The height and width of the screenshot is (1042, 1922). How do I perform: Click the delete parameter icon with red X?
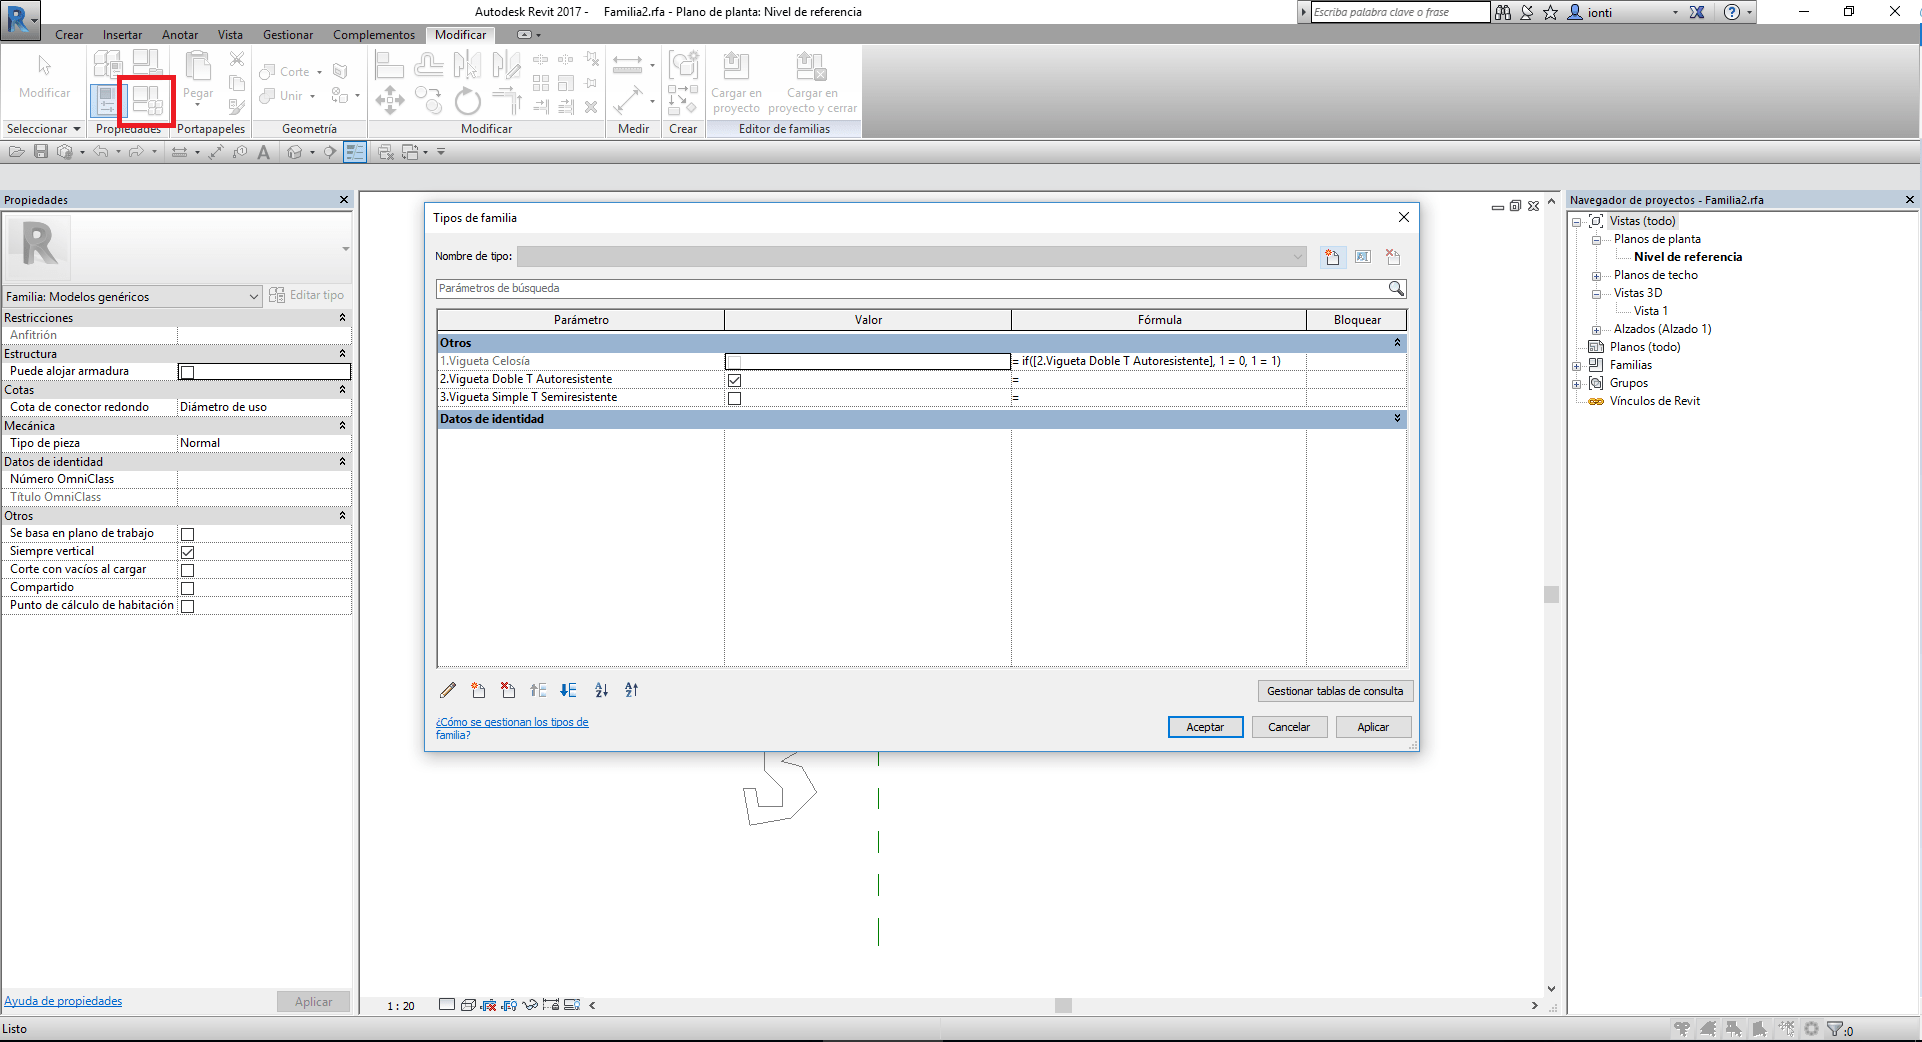pos(508,690)
